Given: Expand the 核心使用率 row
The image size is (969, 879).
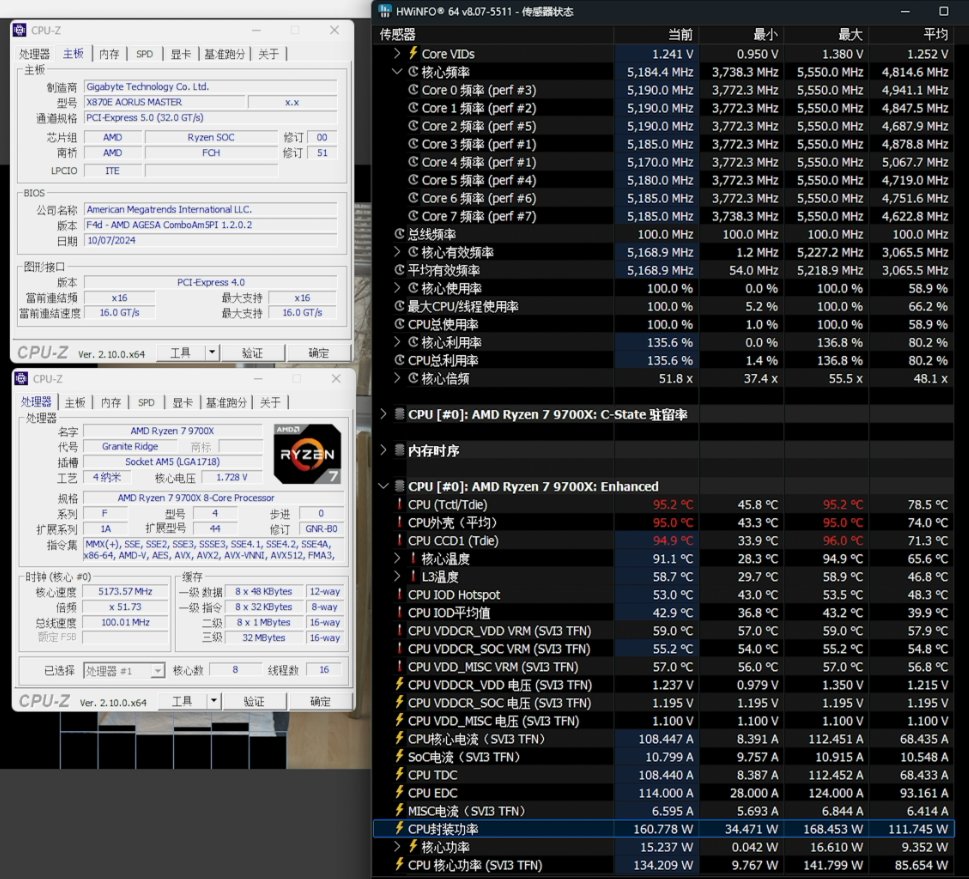Looking at the screenshot, I should (x=397, y=288).
